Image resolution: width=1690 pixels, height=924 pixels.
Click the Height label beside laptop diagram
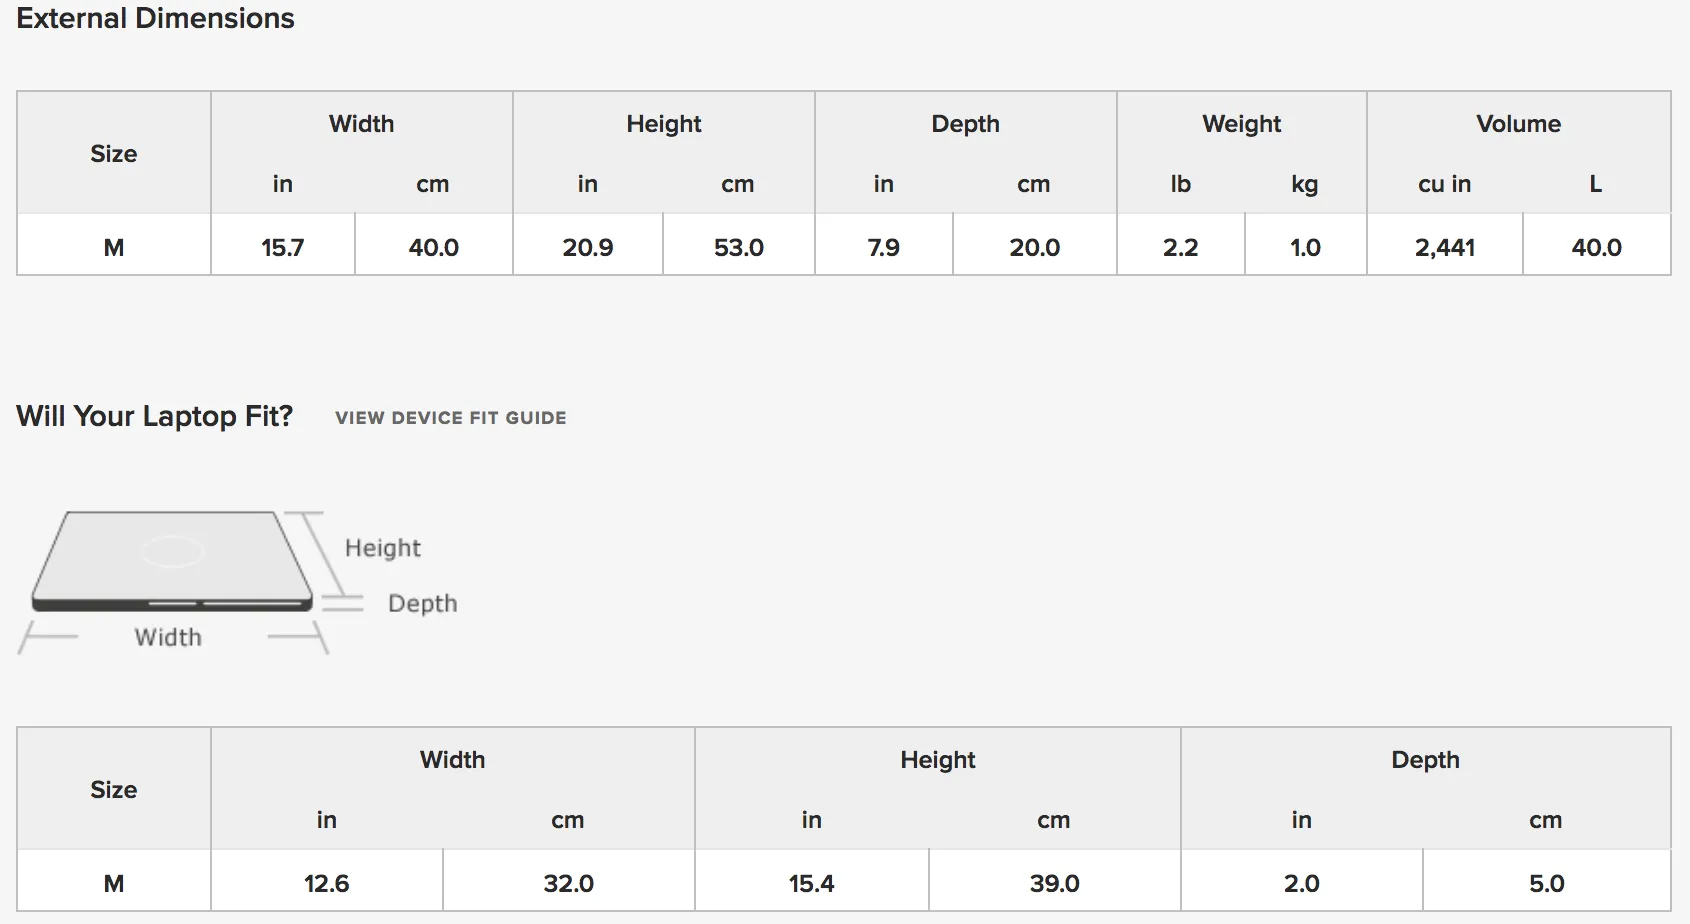tap(383, 548)
